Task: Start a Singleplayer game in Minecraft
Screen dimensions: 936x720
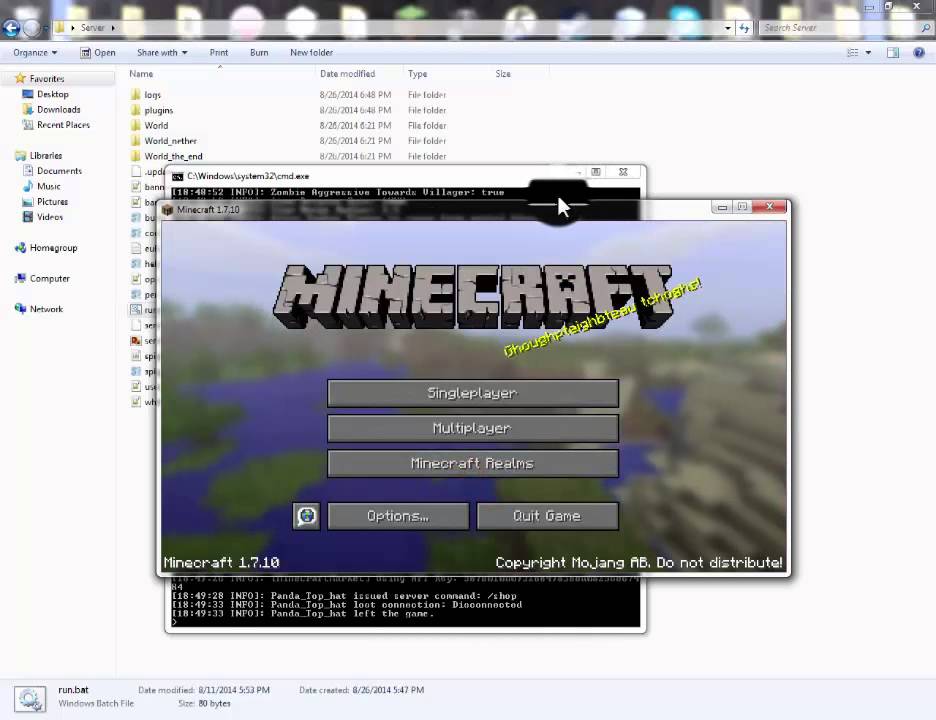Action: (473, 393)
